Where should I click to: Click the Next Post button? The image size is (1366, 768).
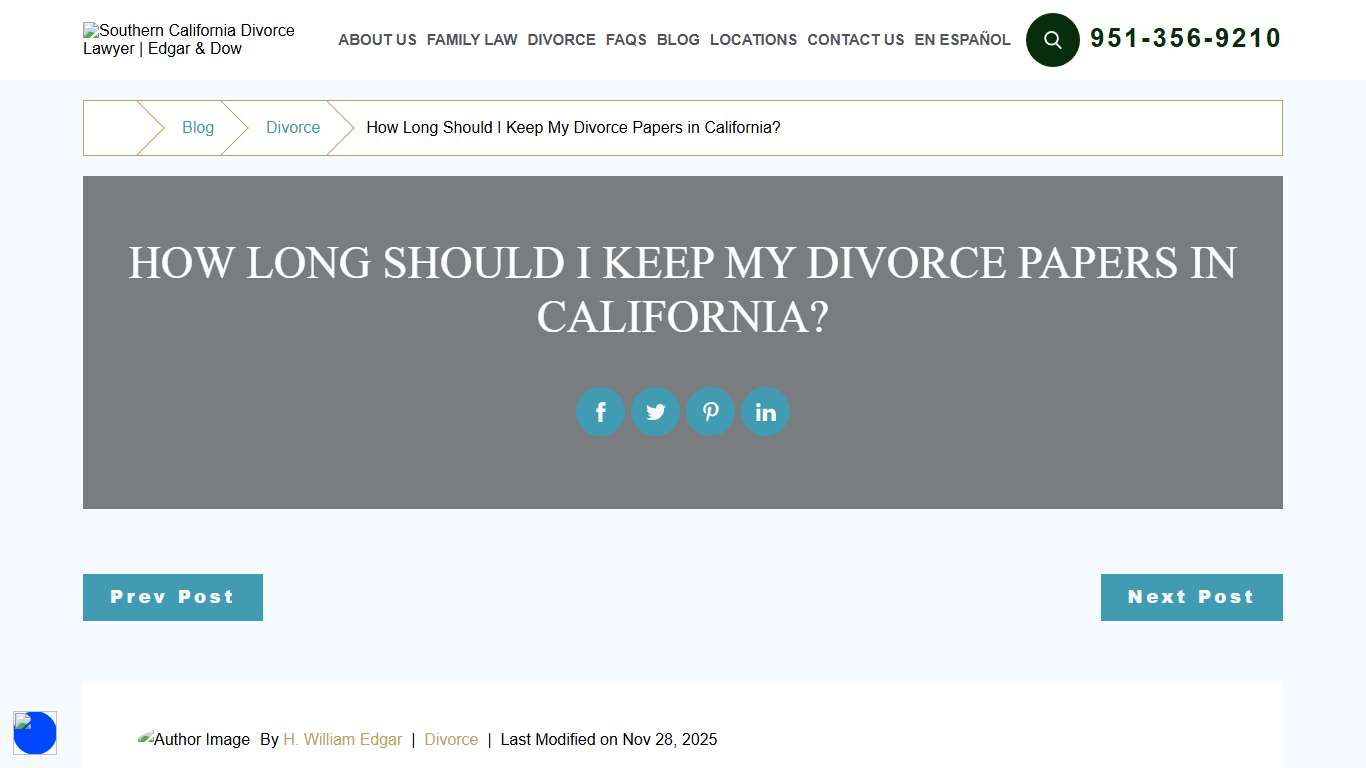pos(1191,597)
